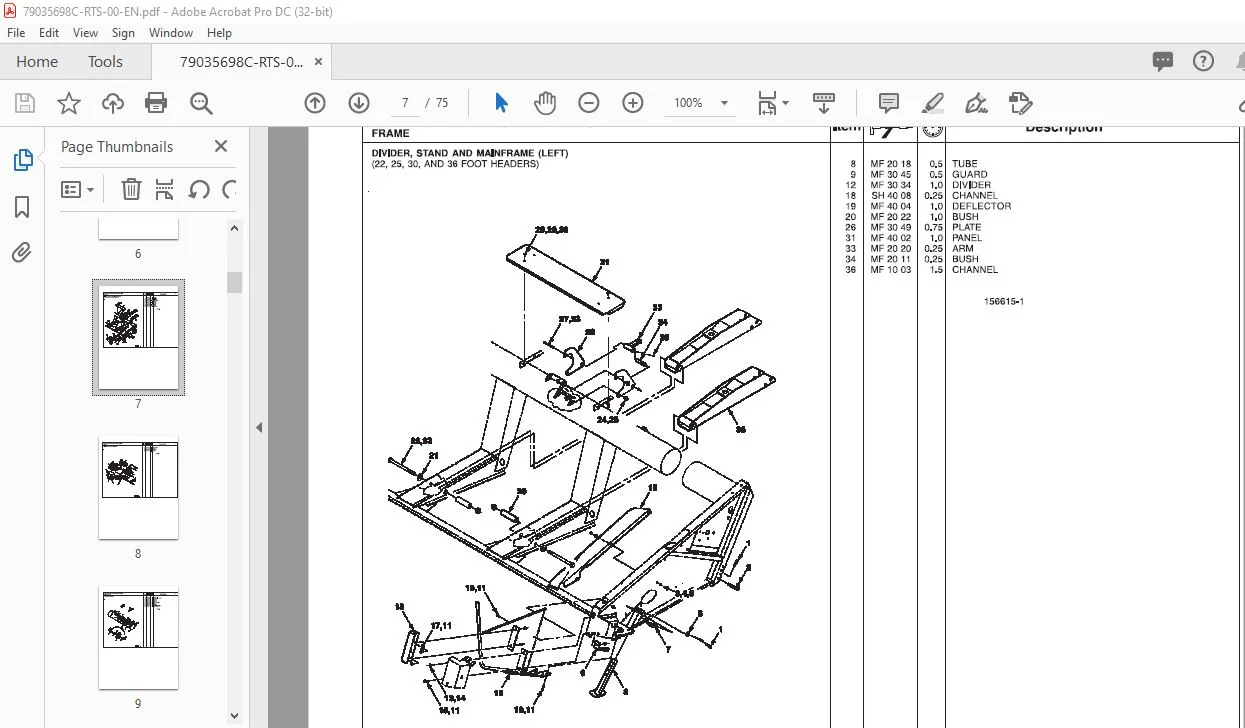Click the PANEL description row

click(967, 238)
